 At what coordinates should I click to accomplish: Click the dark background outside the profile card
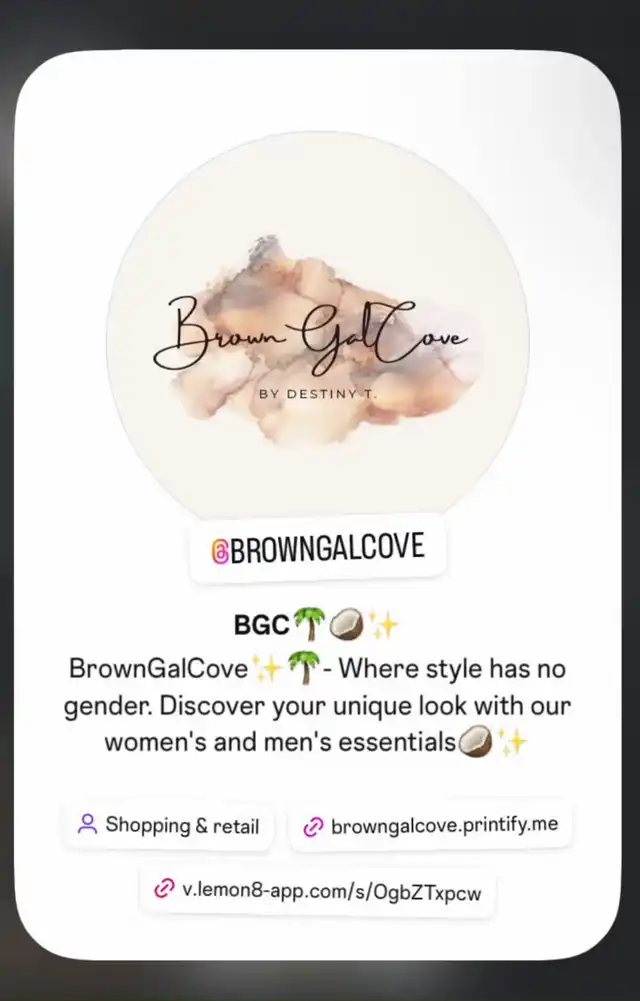pyautogui.click(x=319, y=22)
